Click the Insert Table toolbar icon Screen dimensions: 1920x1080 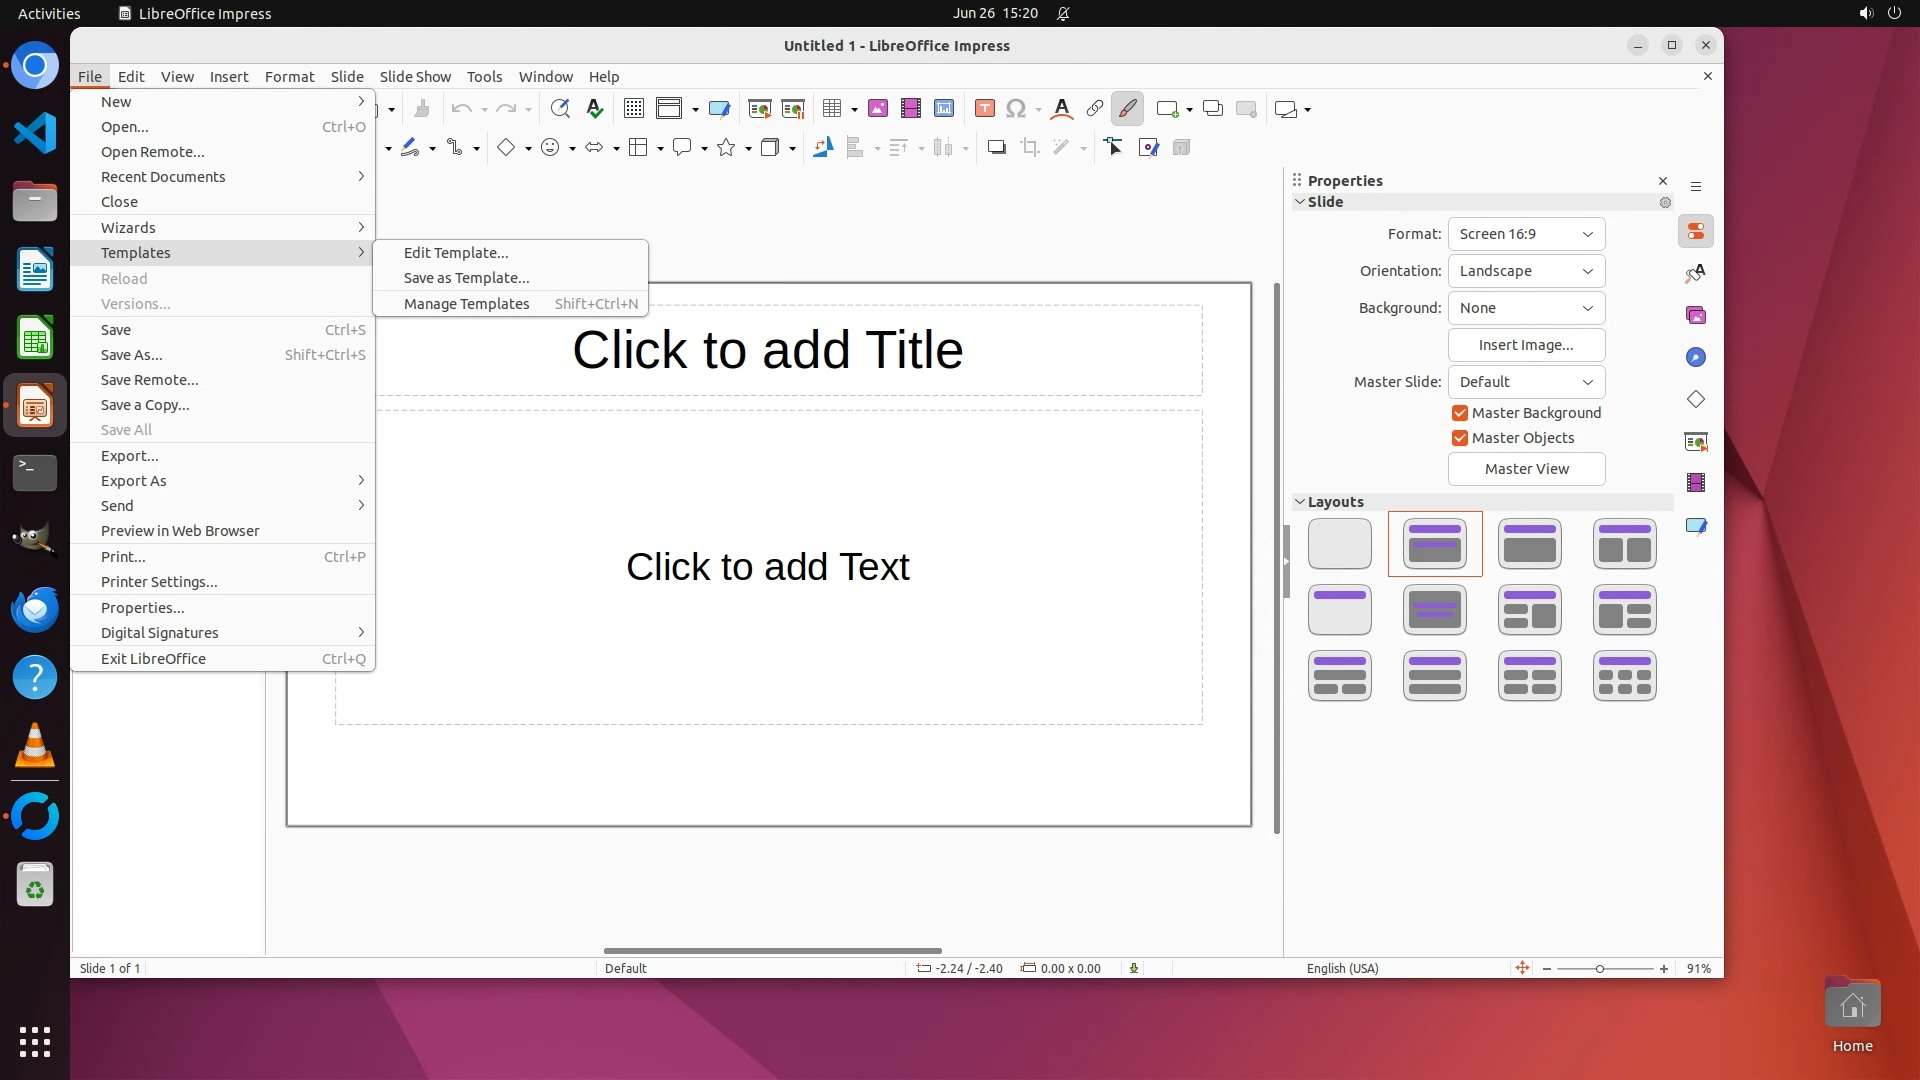click(x=831, y=109)
